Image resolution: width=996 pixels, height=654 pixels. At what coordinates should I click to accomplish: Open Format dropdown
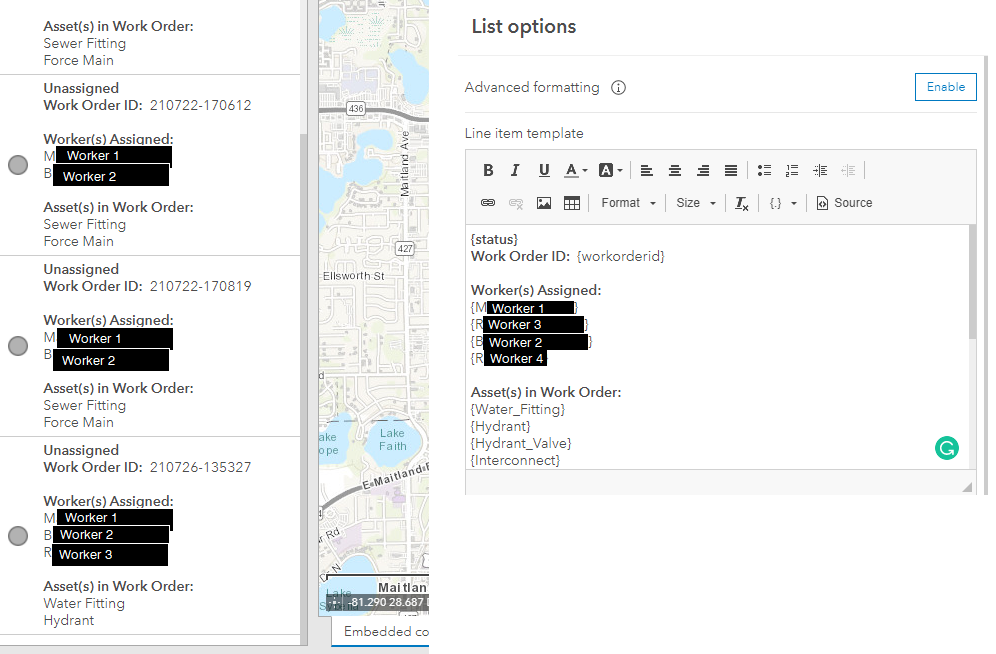(x=628, y=203)
